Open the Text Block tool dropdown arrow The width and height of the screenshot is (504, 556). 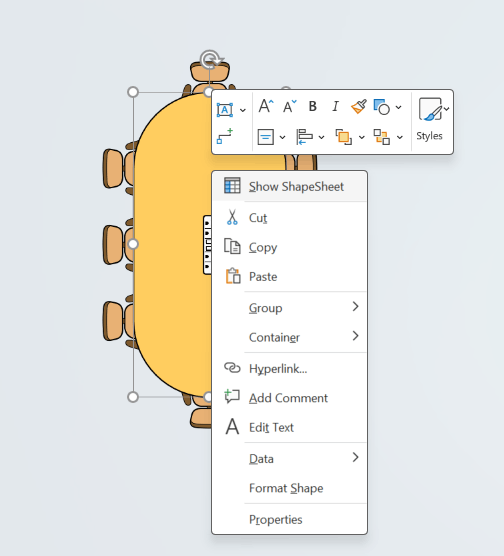coord(243,110)
